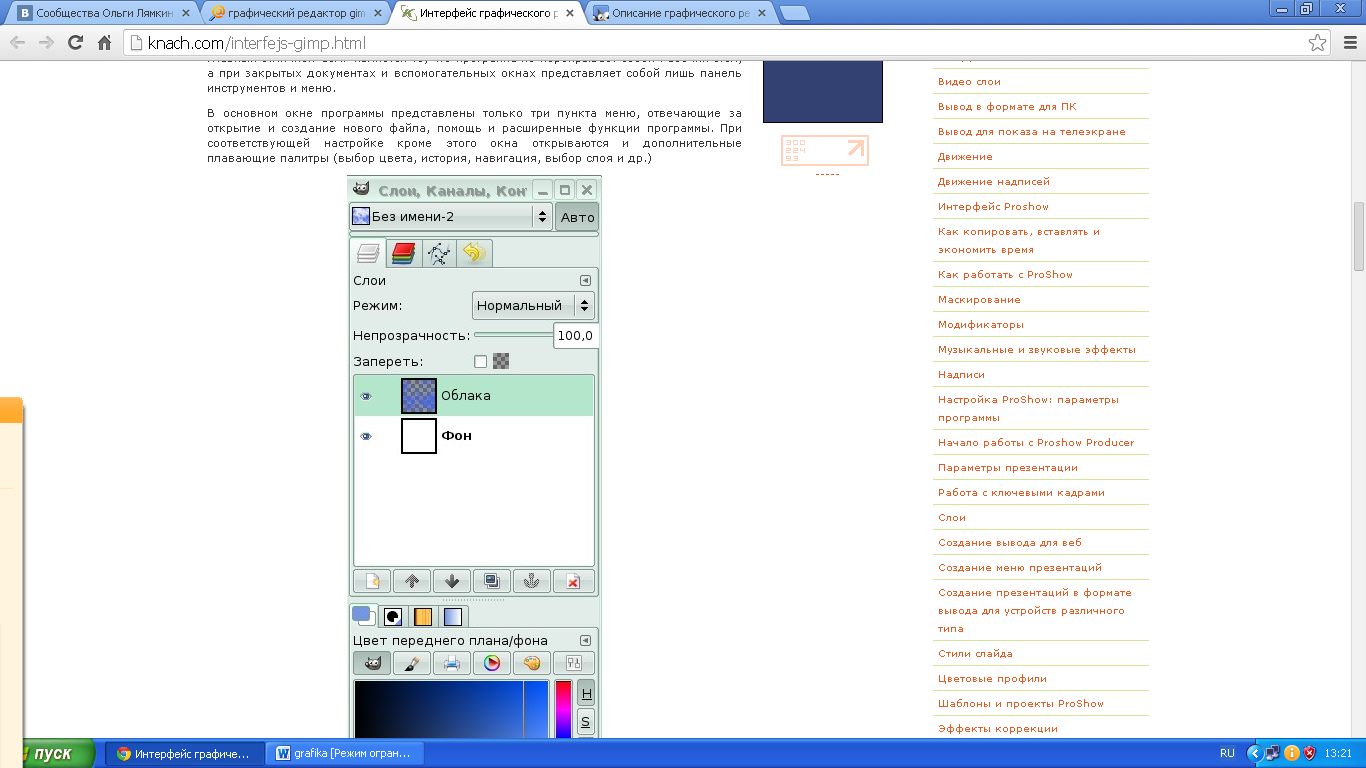
Task: Click the anchor layer icon
Action: [x=532, y=581]
